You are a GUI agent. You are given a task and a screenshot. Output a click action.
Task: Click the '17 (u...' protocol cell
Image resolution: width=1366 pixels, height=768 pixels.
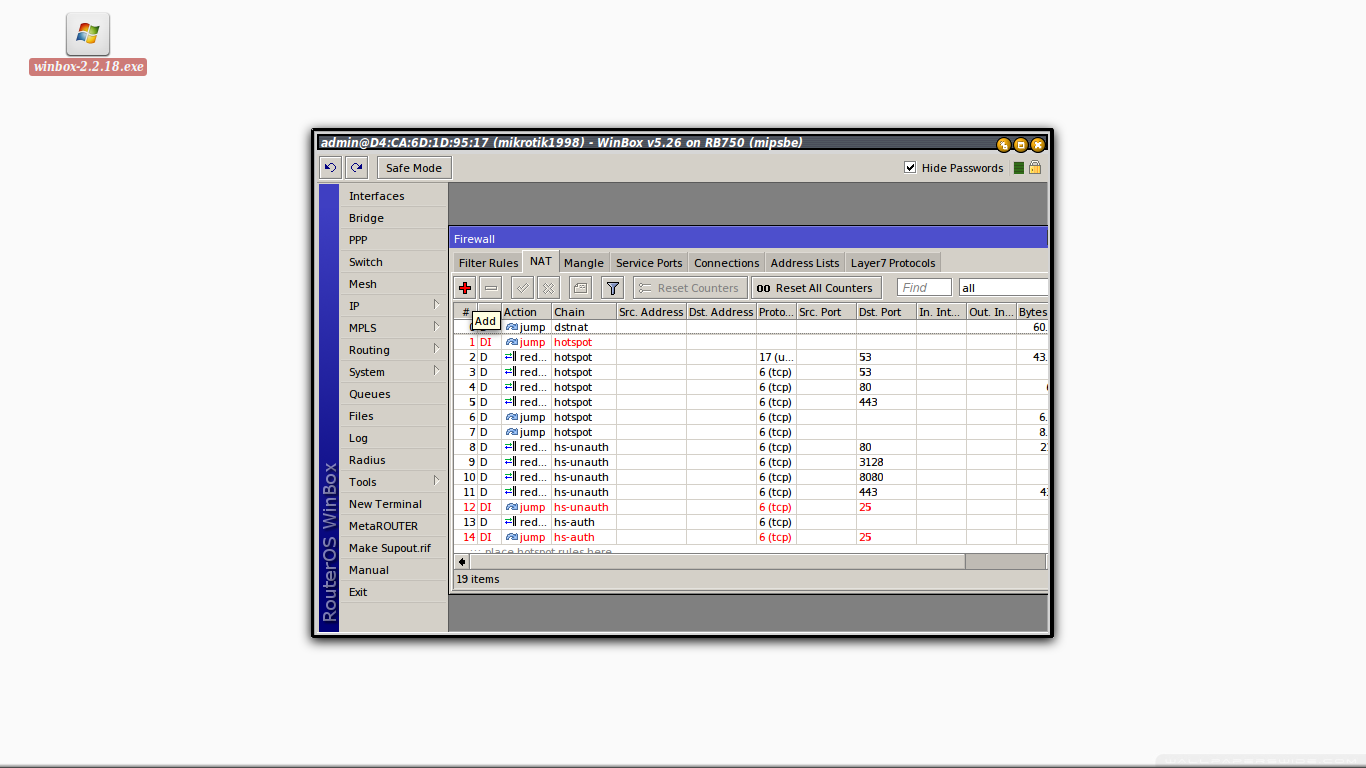[x=776, y=357]
